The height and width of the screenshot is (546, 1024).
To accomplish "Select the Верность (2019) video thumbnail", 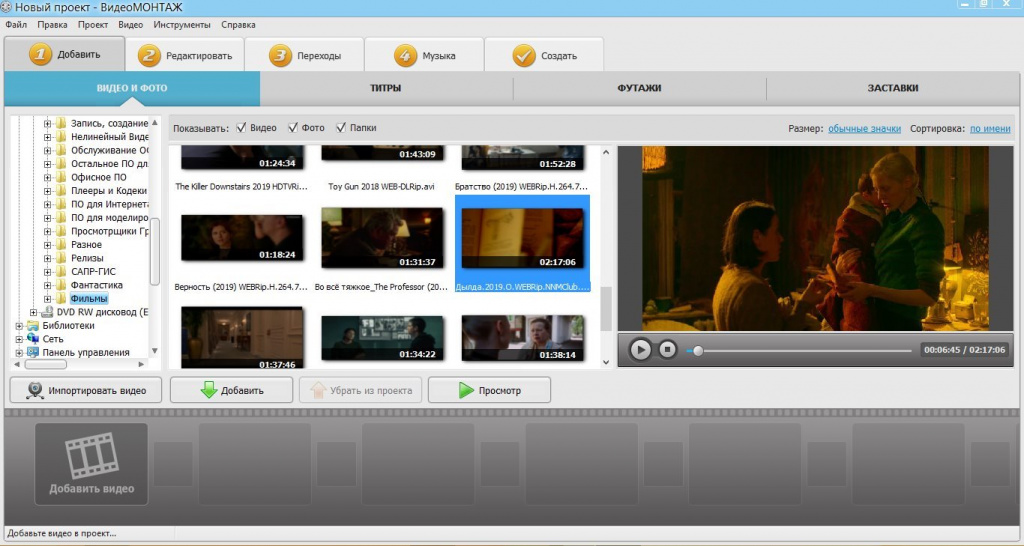I will 242,238.
